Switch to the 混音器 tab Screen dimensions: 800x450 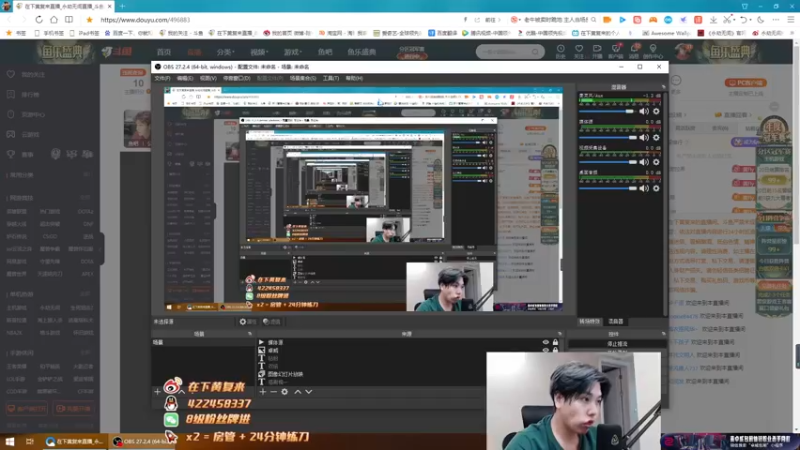pos(616,321)
